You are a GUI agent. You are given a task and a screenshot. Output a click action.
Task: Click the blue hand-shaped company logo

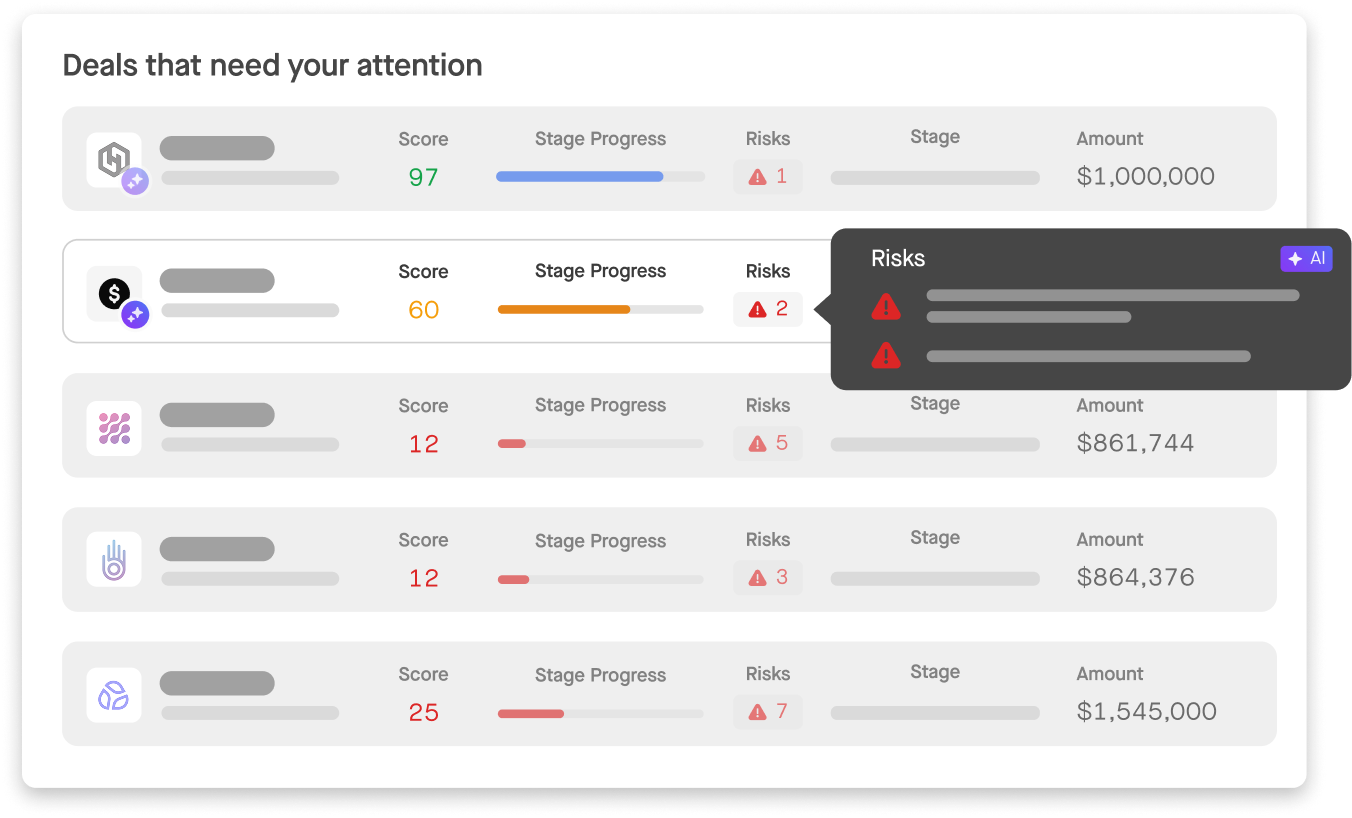coord(114,560)
